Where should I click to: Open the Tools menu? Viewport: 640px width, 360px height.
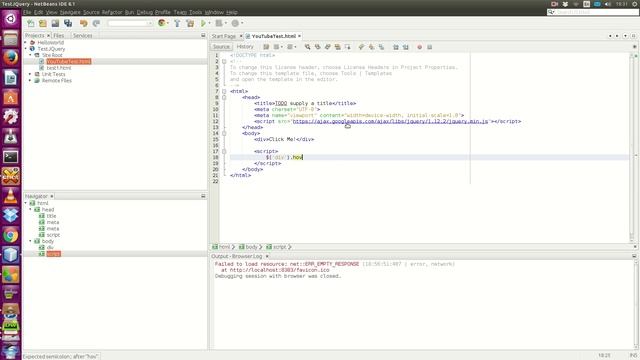tap(195, 12)
